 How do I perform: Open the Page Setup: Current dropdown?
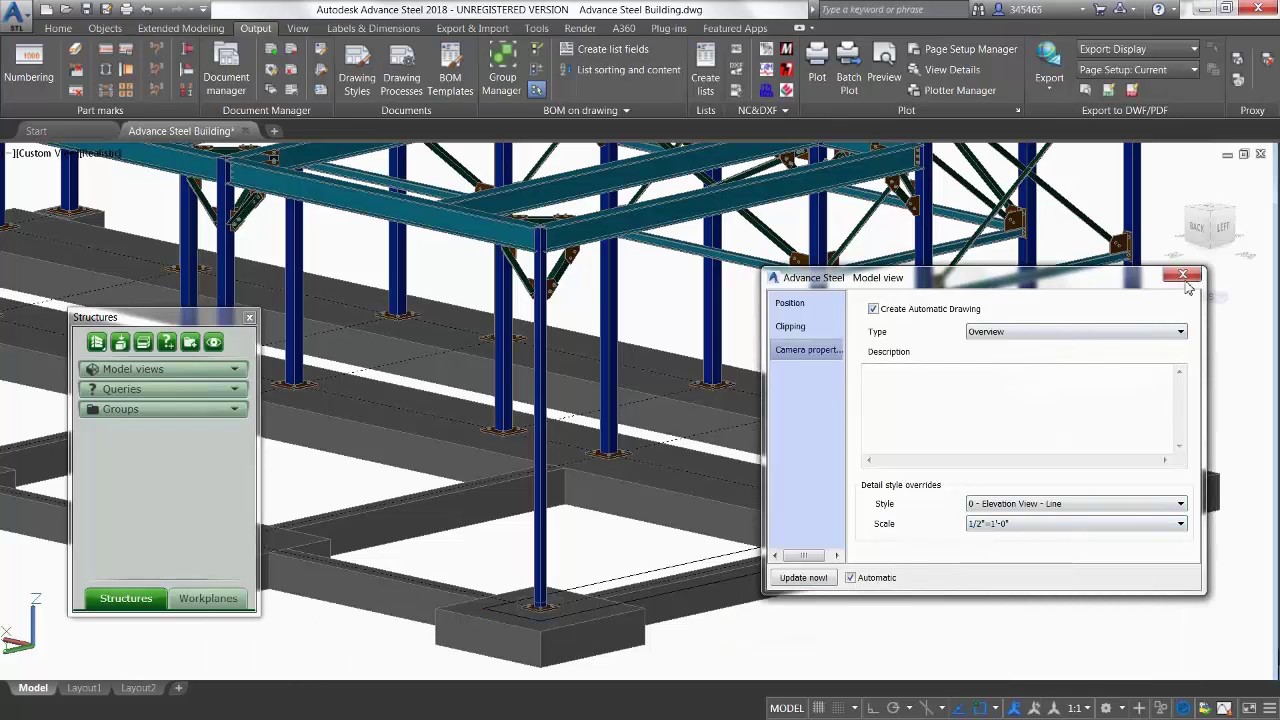pyautogui.click(x=1138, y=70)
